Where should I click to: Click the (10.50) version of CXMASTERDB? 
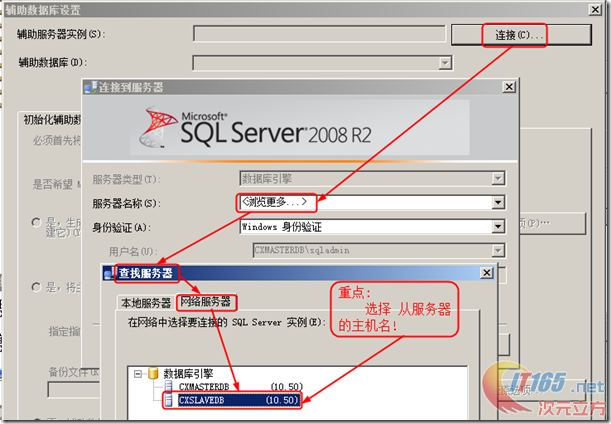tap(287, 387)
